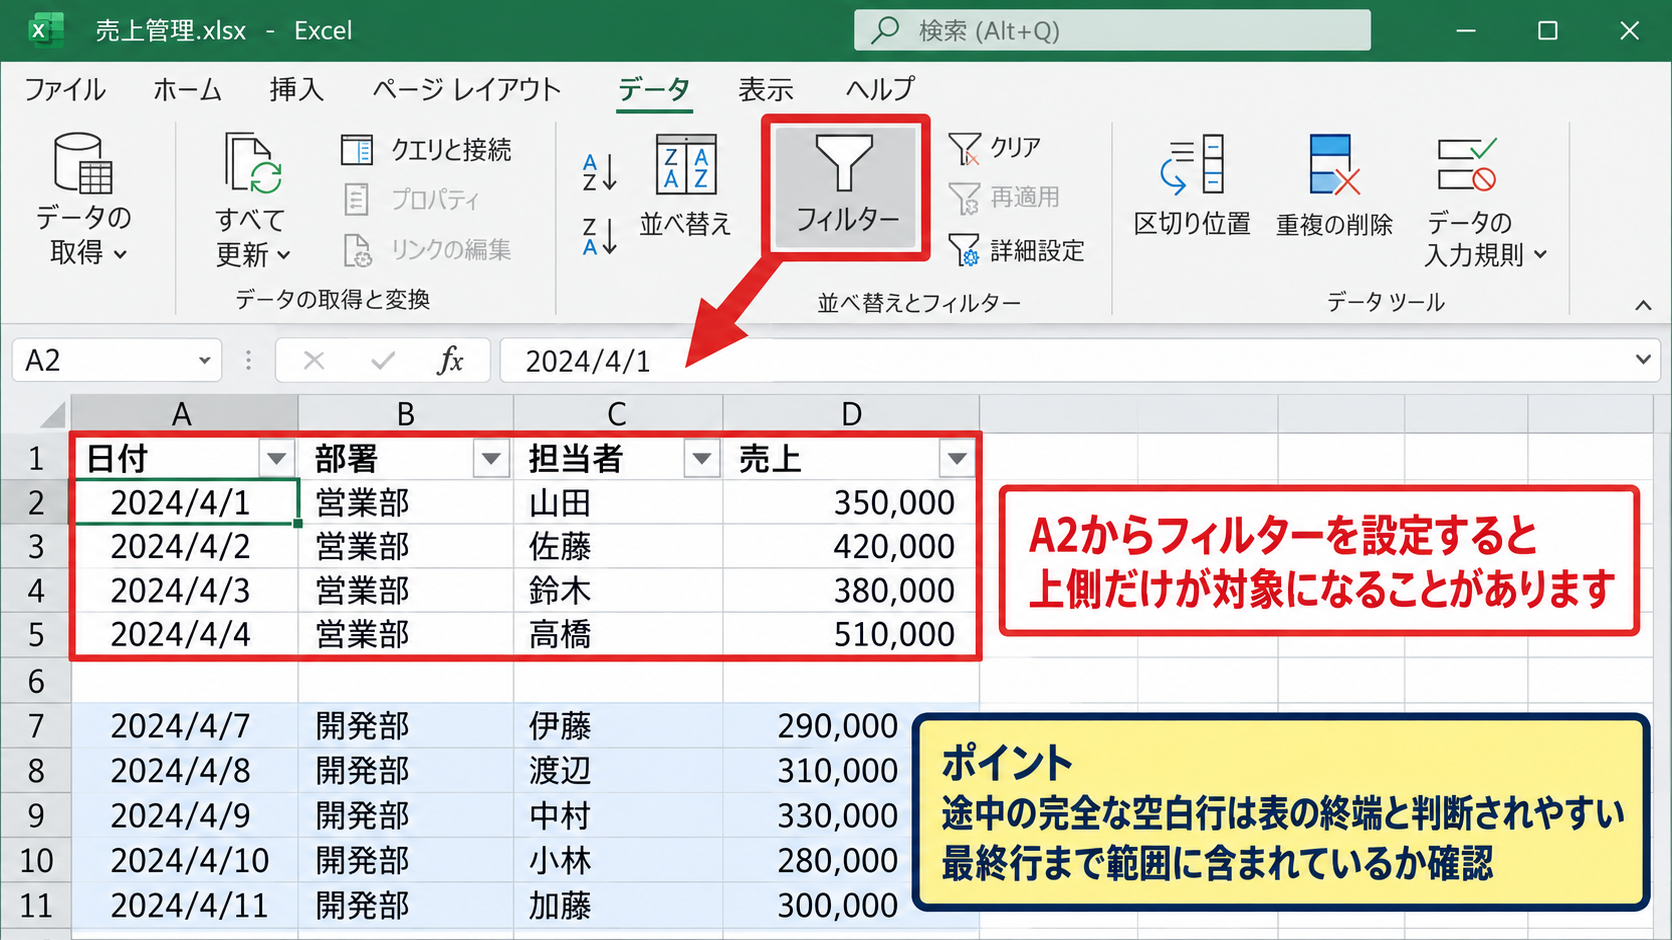Click the 再適用 filter button
Image resolution: width=1672 pixels, height=940 pixels.
(x=1003, y=197)
